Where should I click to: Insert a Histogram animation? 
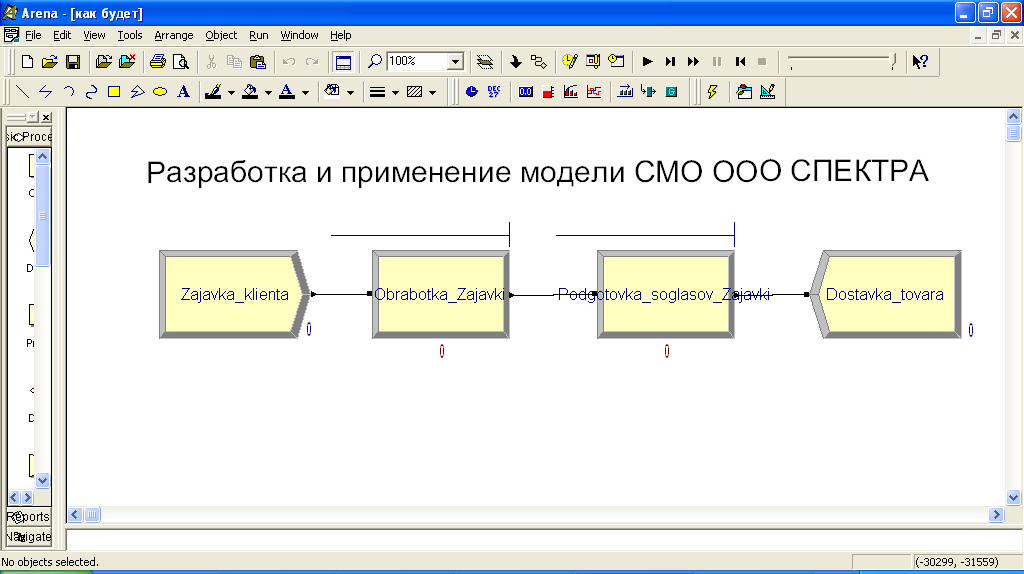(571, 92)
